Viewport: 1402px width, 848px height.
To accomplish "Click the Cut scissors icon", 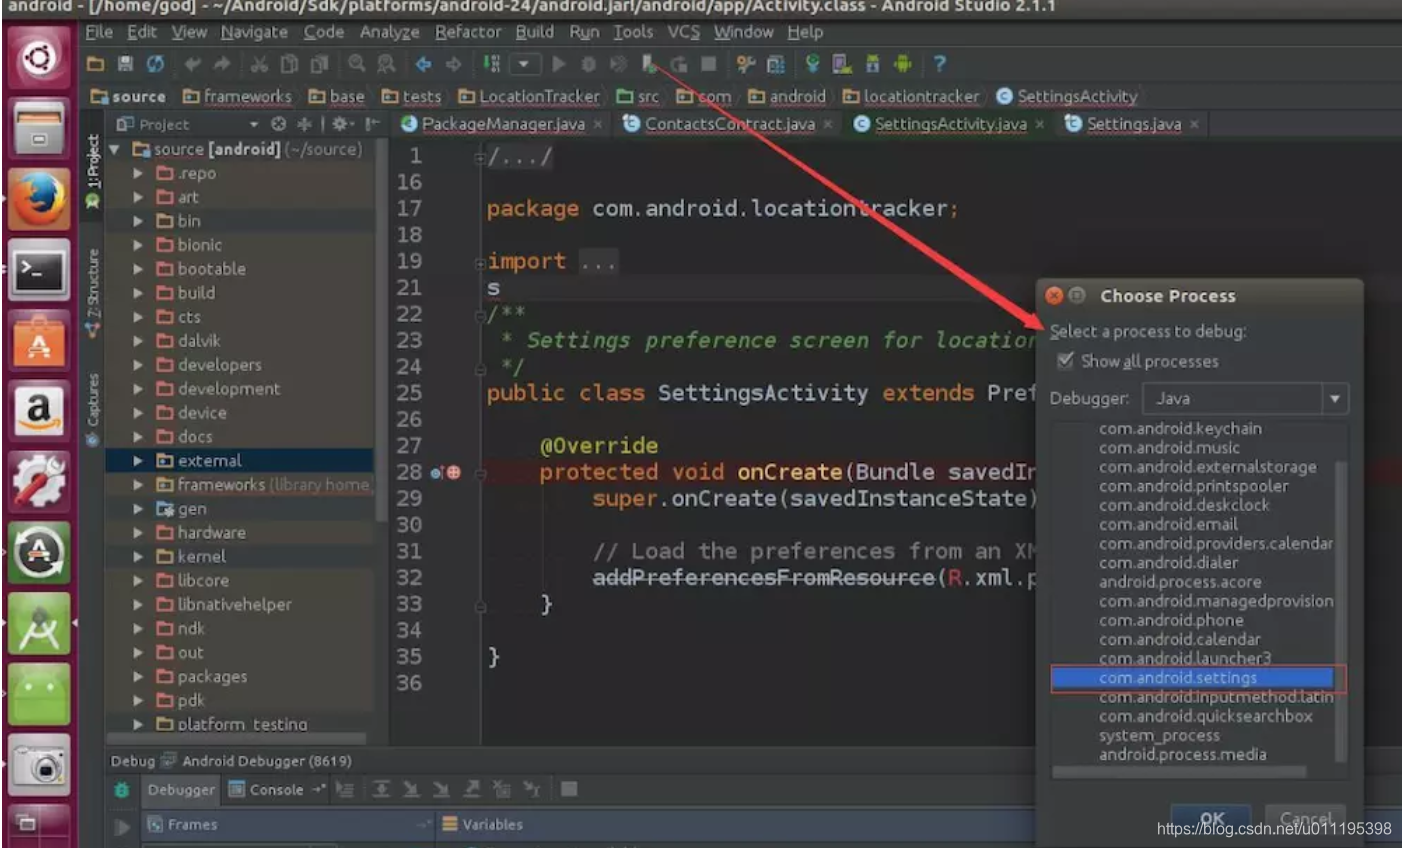I will [259, 64].
